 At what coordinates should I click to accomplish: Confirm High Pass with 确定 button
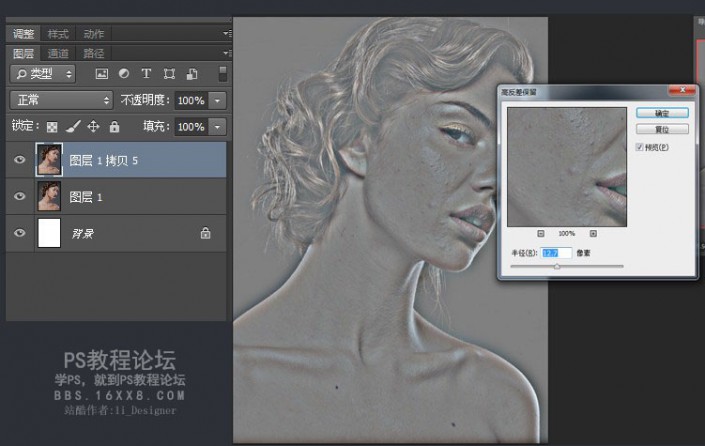(x=662, y=113)
